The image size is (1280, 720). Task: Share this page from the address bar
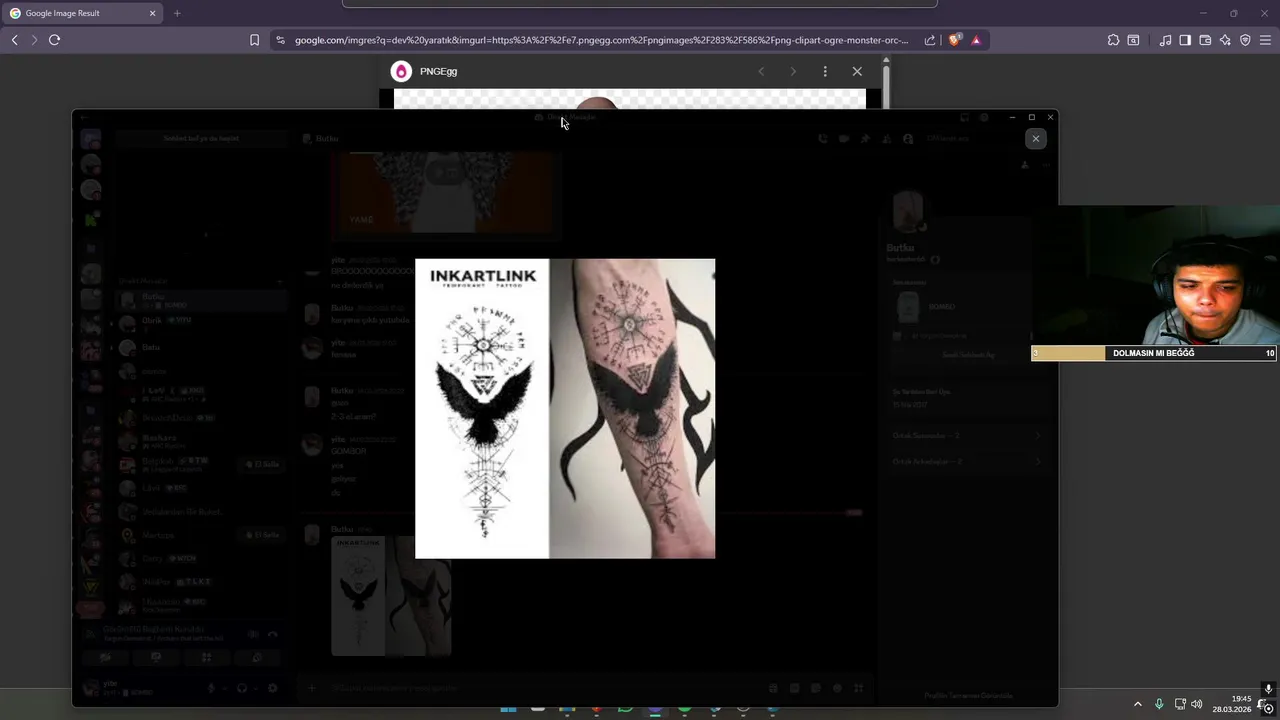tap(930, 40)
